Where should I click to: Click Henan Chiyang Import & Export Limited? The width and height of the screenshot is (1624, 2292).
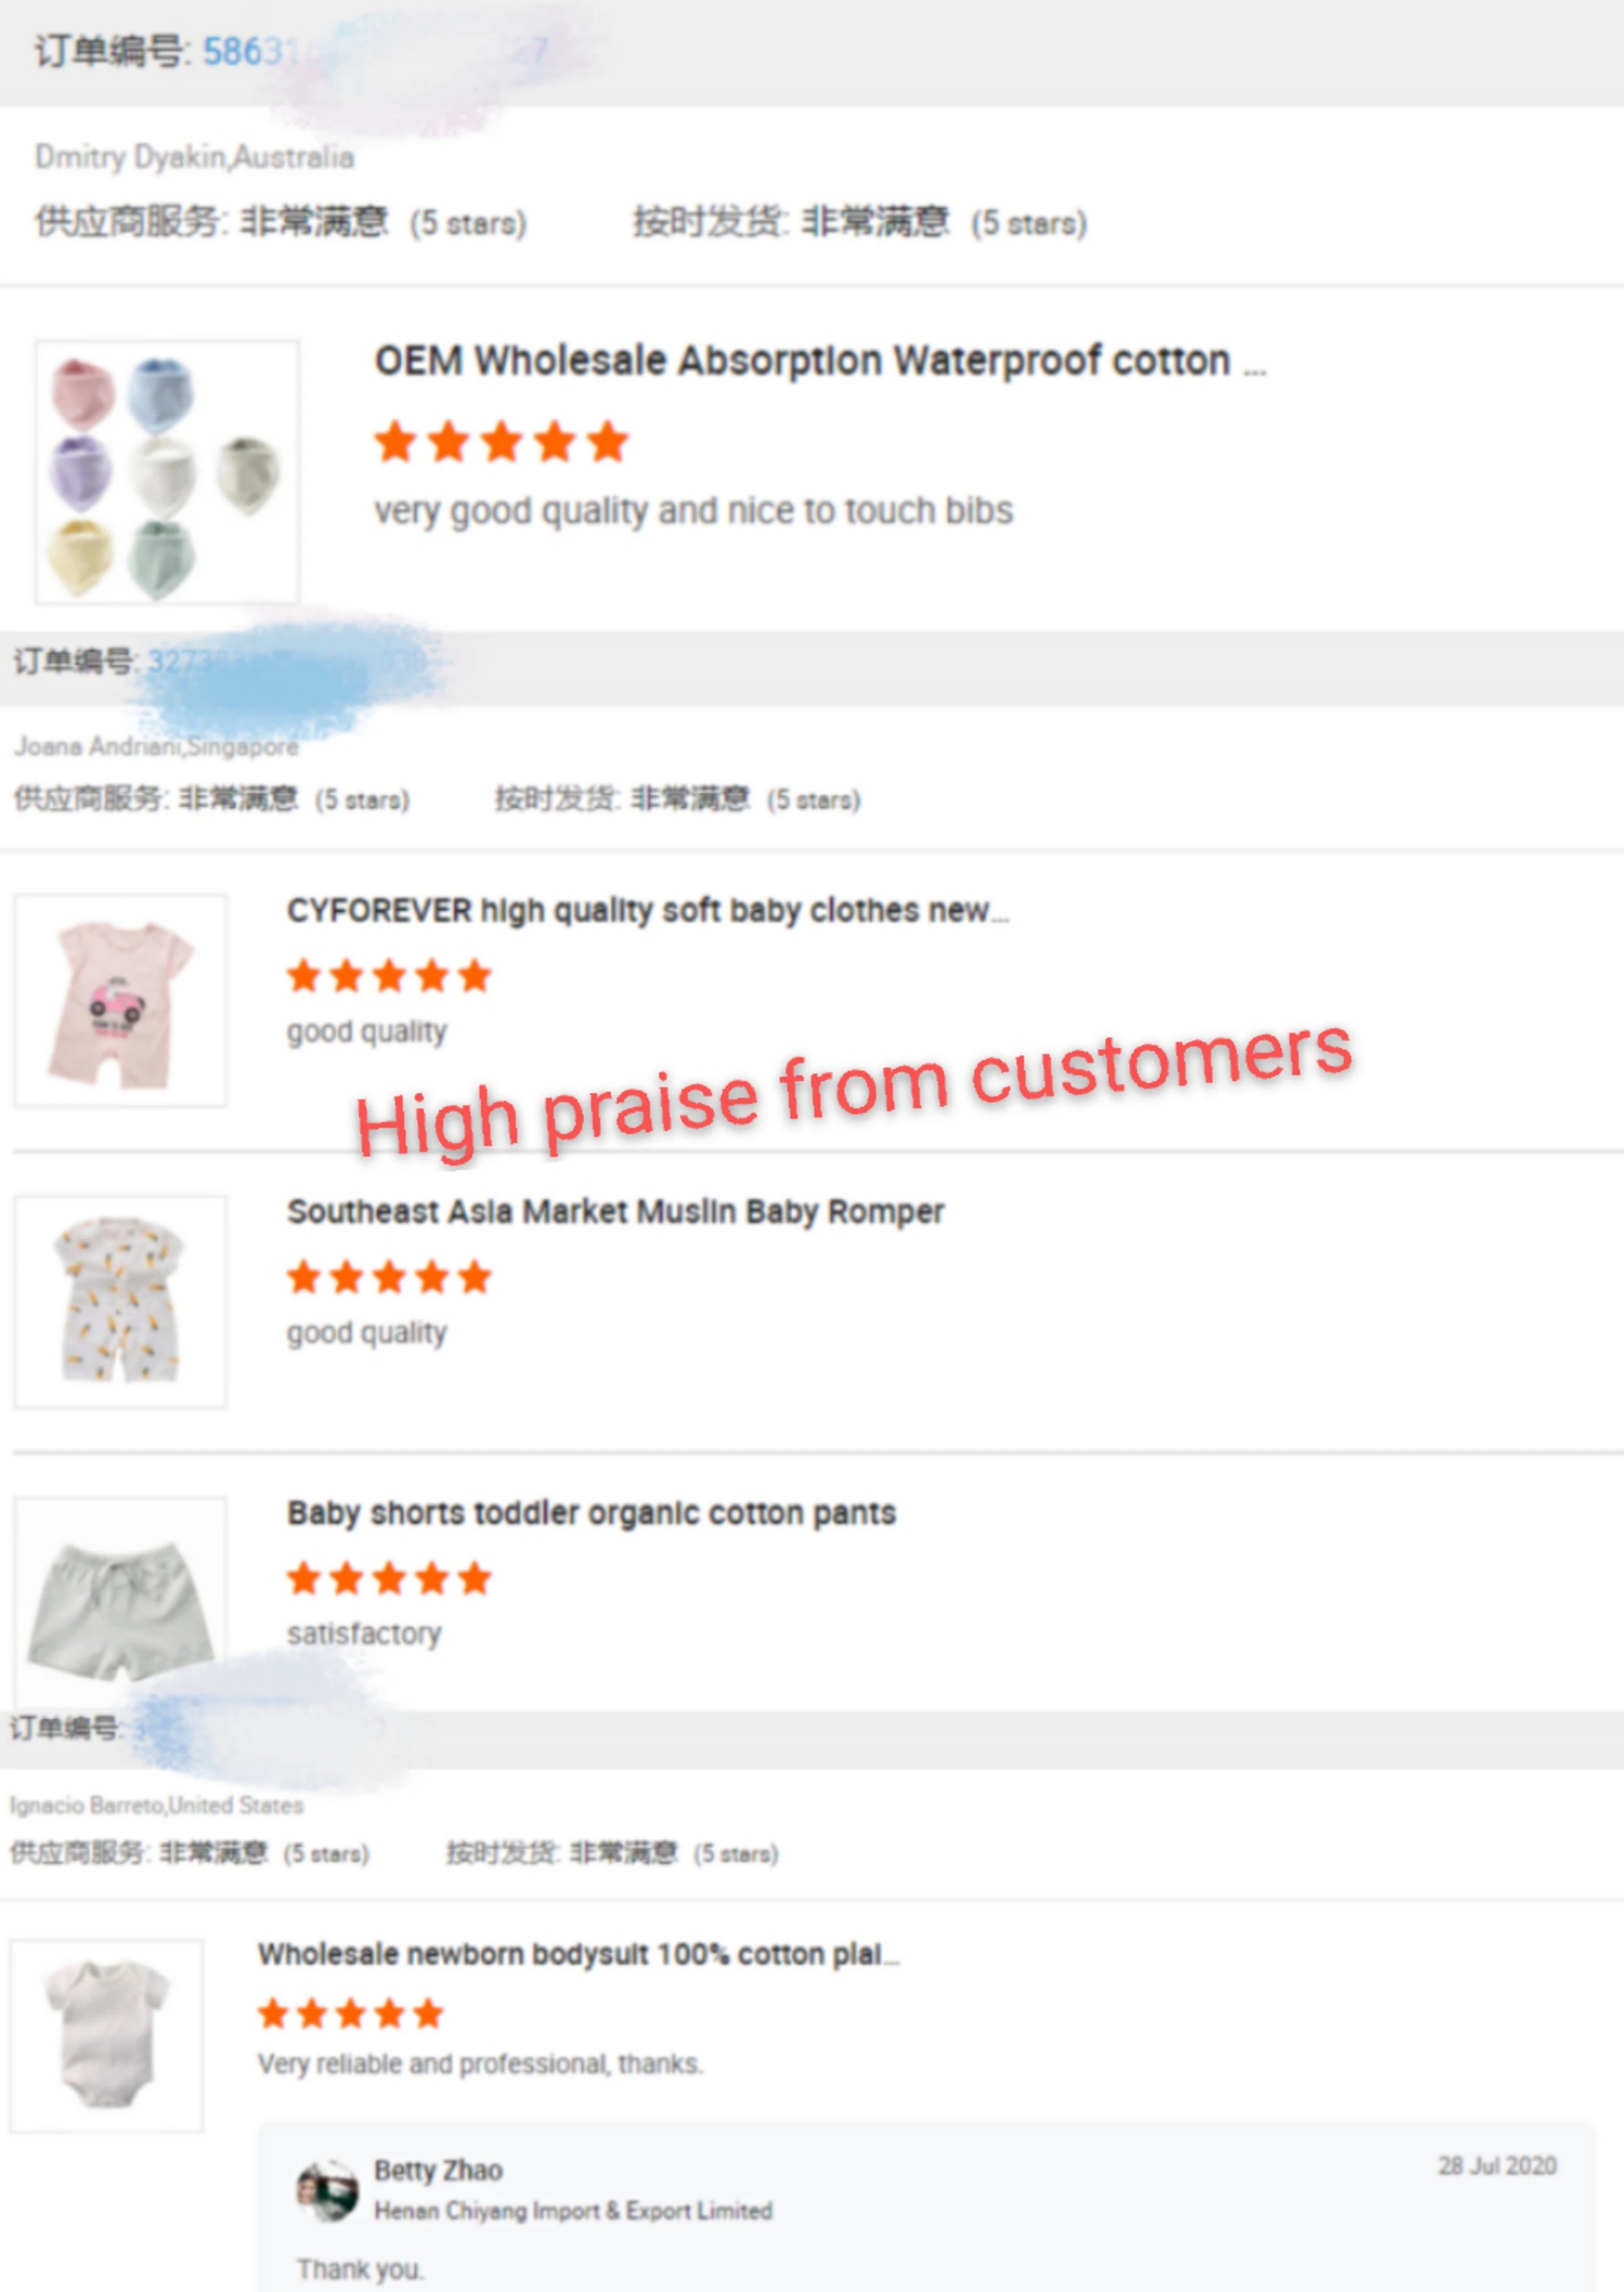(x=573, y=2210)
